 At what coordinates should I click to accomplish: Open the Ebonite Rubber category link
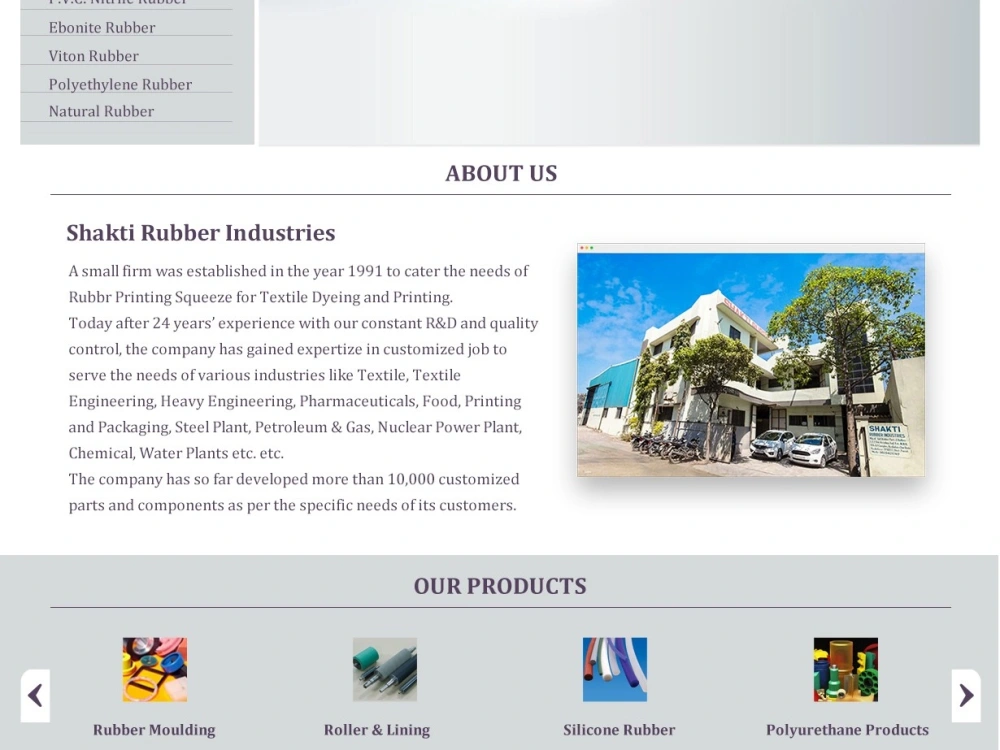102,27
